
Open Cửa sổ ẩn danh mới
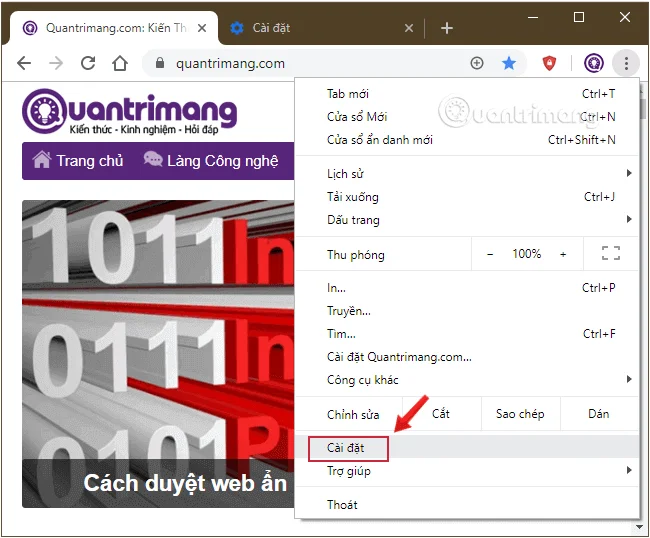click(x=467, y=140)
